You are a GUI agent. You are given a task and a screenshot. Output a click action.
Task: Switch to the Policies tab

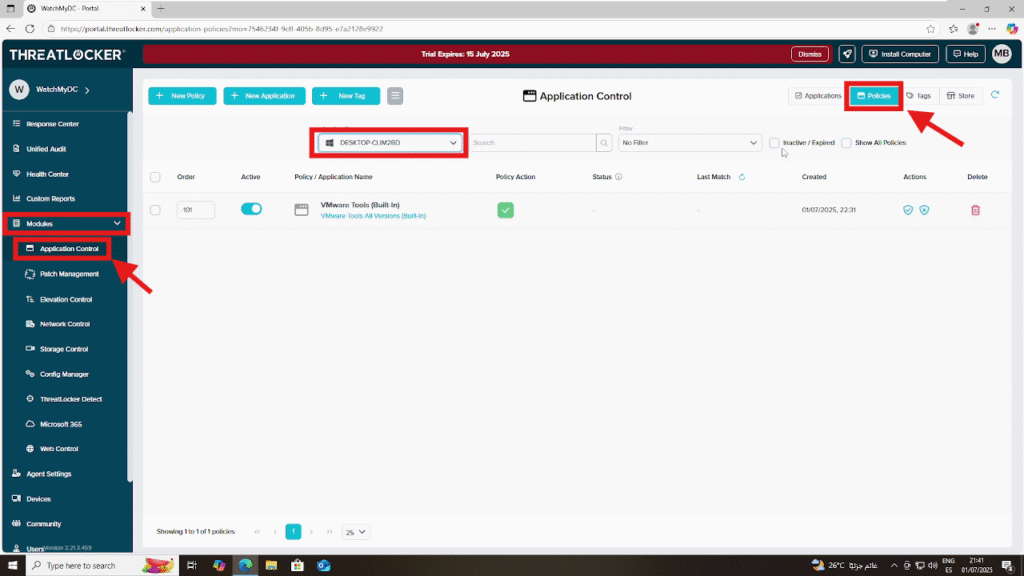pyautogui.click(x=874, y=96)
